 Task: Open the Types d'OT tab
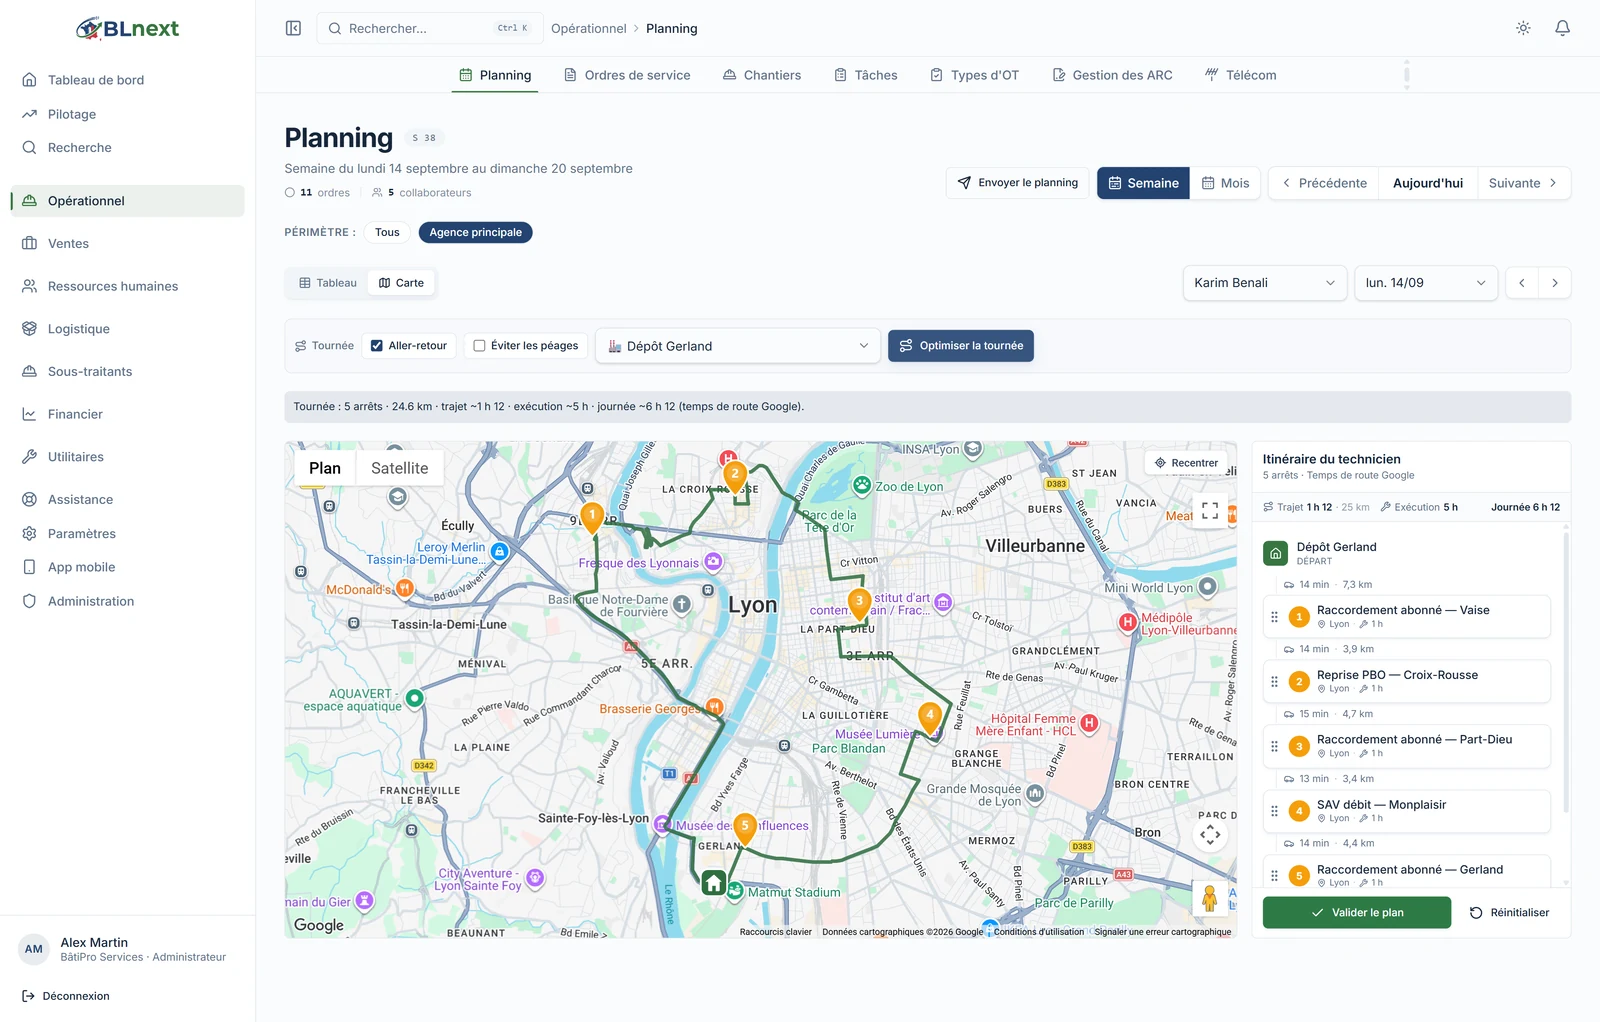coord(975,75)
